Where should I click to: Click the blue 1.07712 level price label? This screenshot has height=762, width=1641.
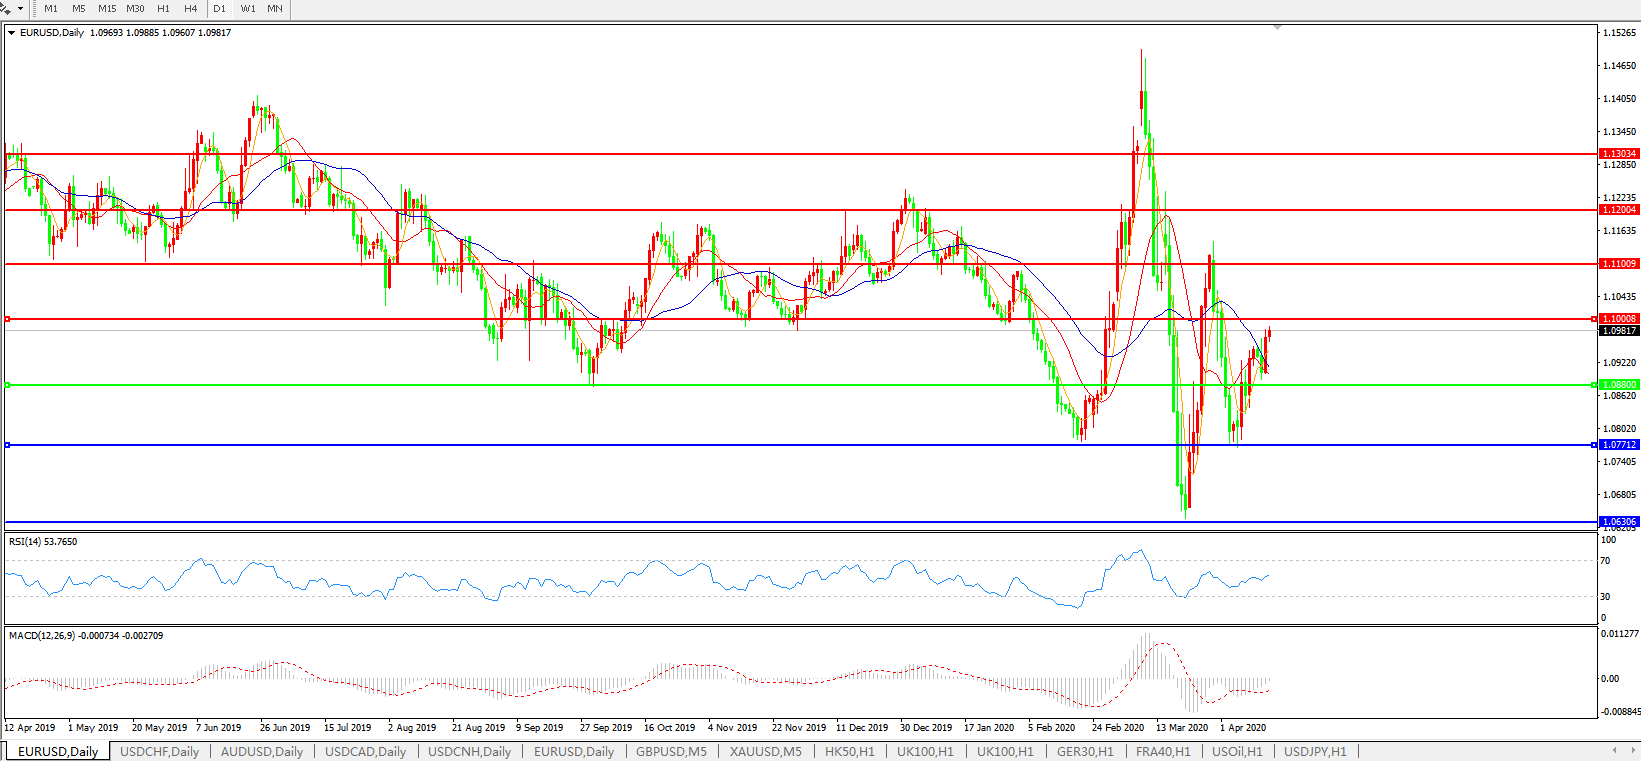(1619, 445)
